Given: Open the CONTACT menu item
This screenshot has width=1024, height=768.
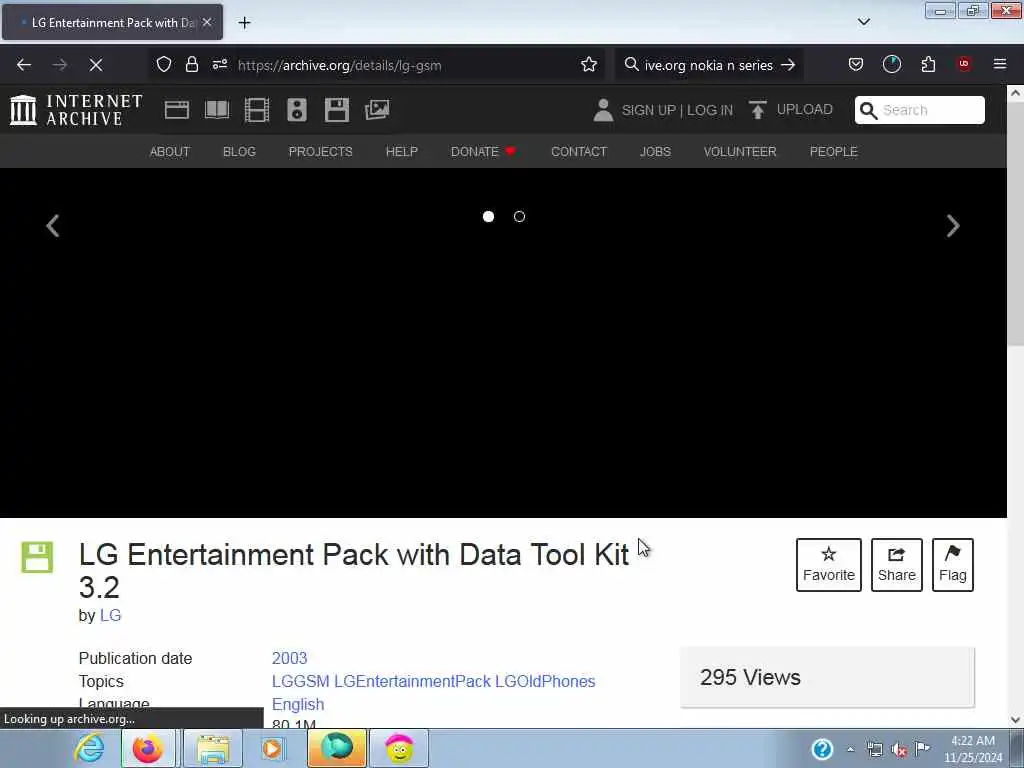Looking at the screenshot, I should click(579, 152).
